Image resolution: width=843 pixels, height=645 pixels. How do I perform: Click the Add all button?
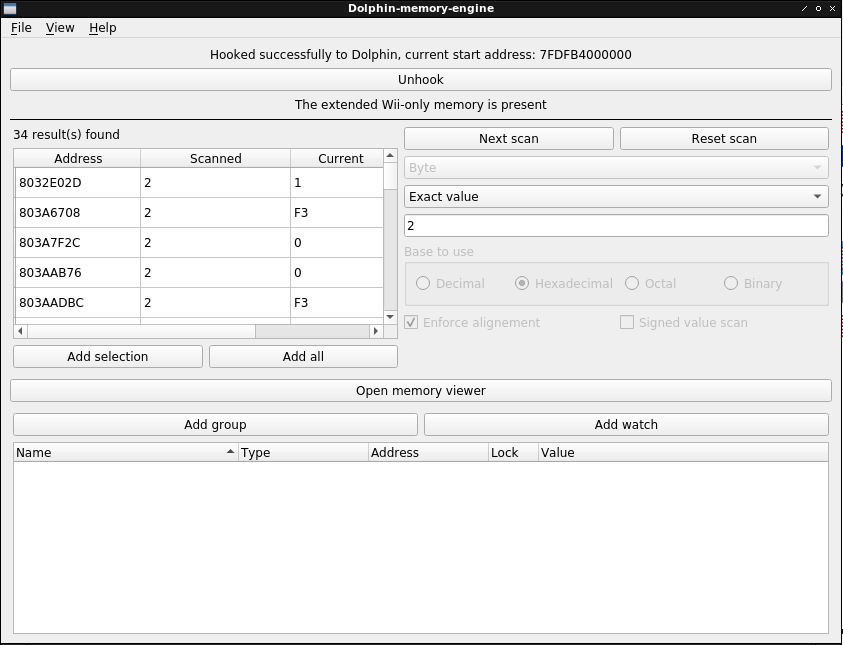[x=303, y=357]
